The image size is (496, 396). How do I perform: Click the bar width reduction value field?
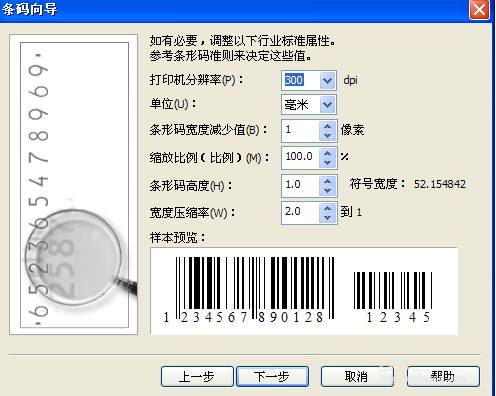tap(301, 130)
